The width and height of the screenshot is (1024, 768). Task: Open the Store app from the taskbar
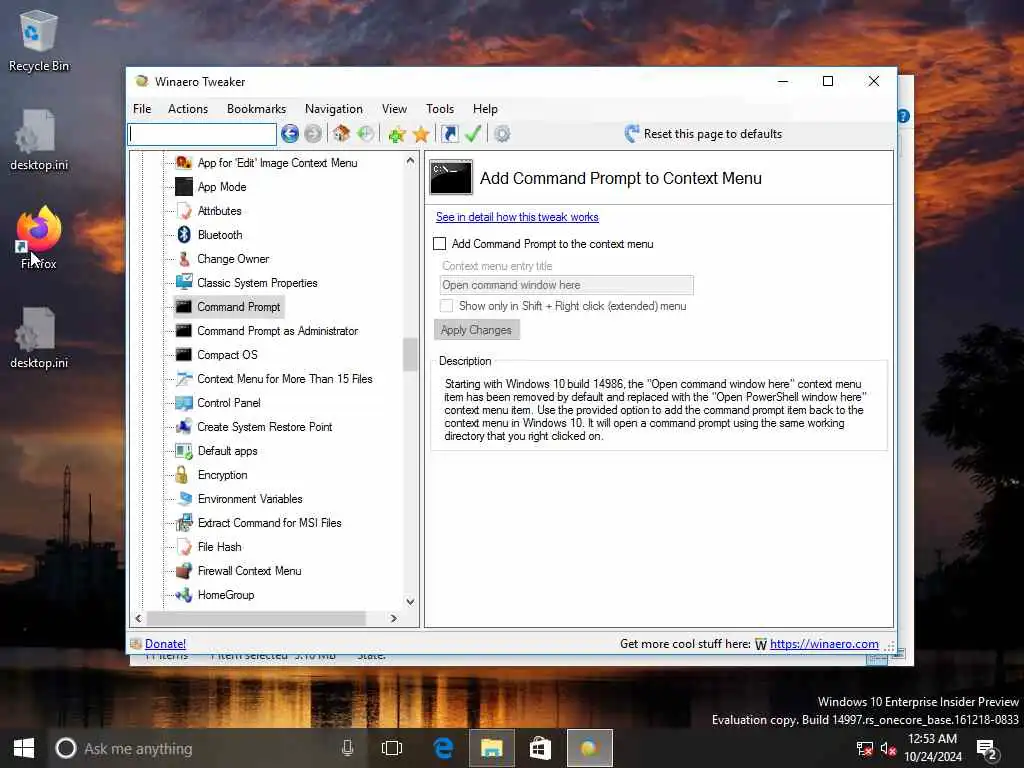click(540, 748)
